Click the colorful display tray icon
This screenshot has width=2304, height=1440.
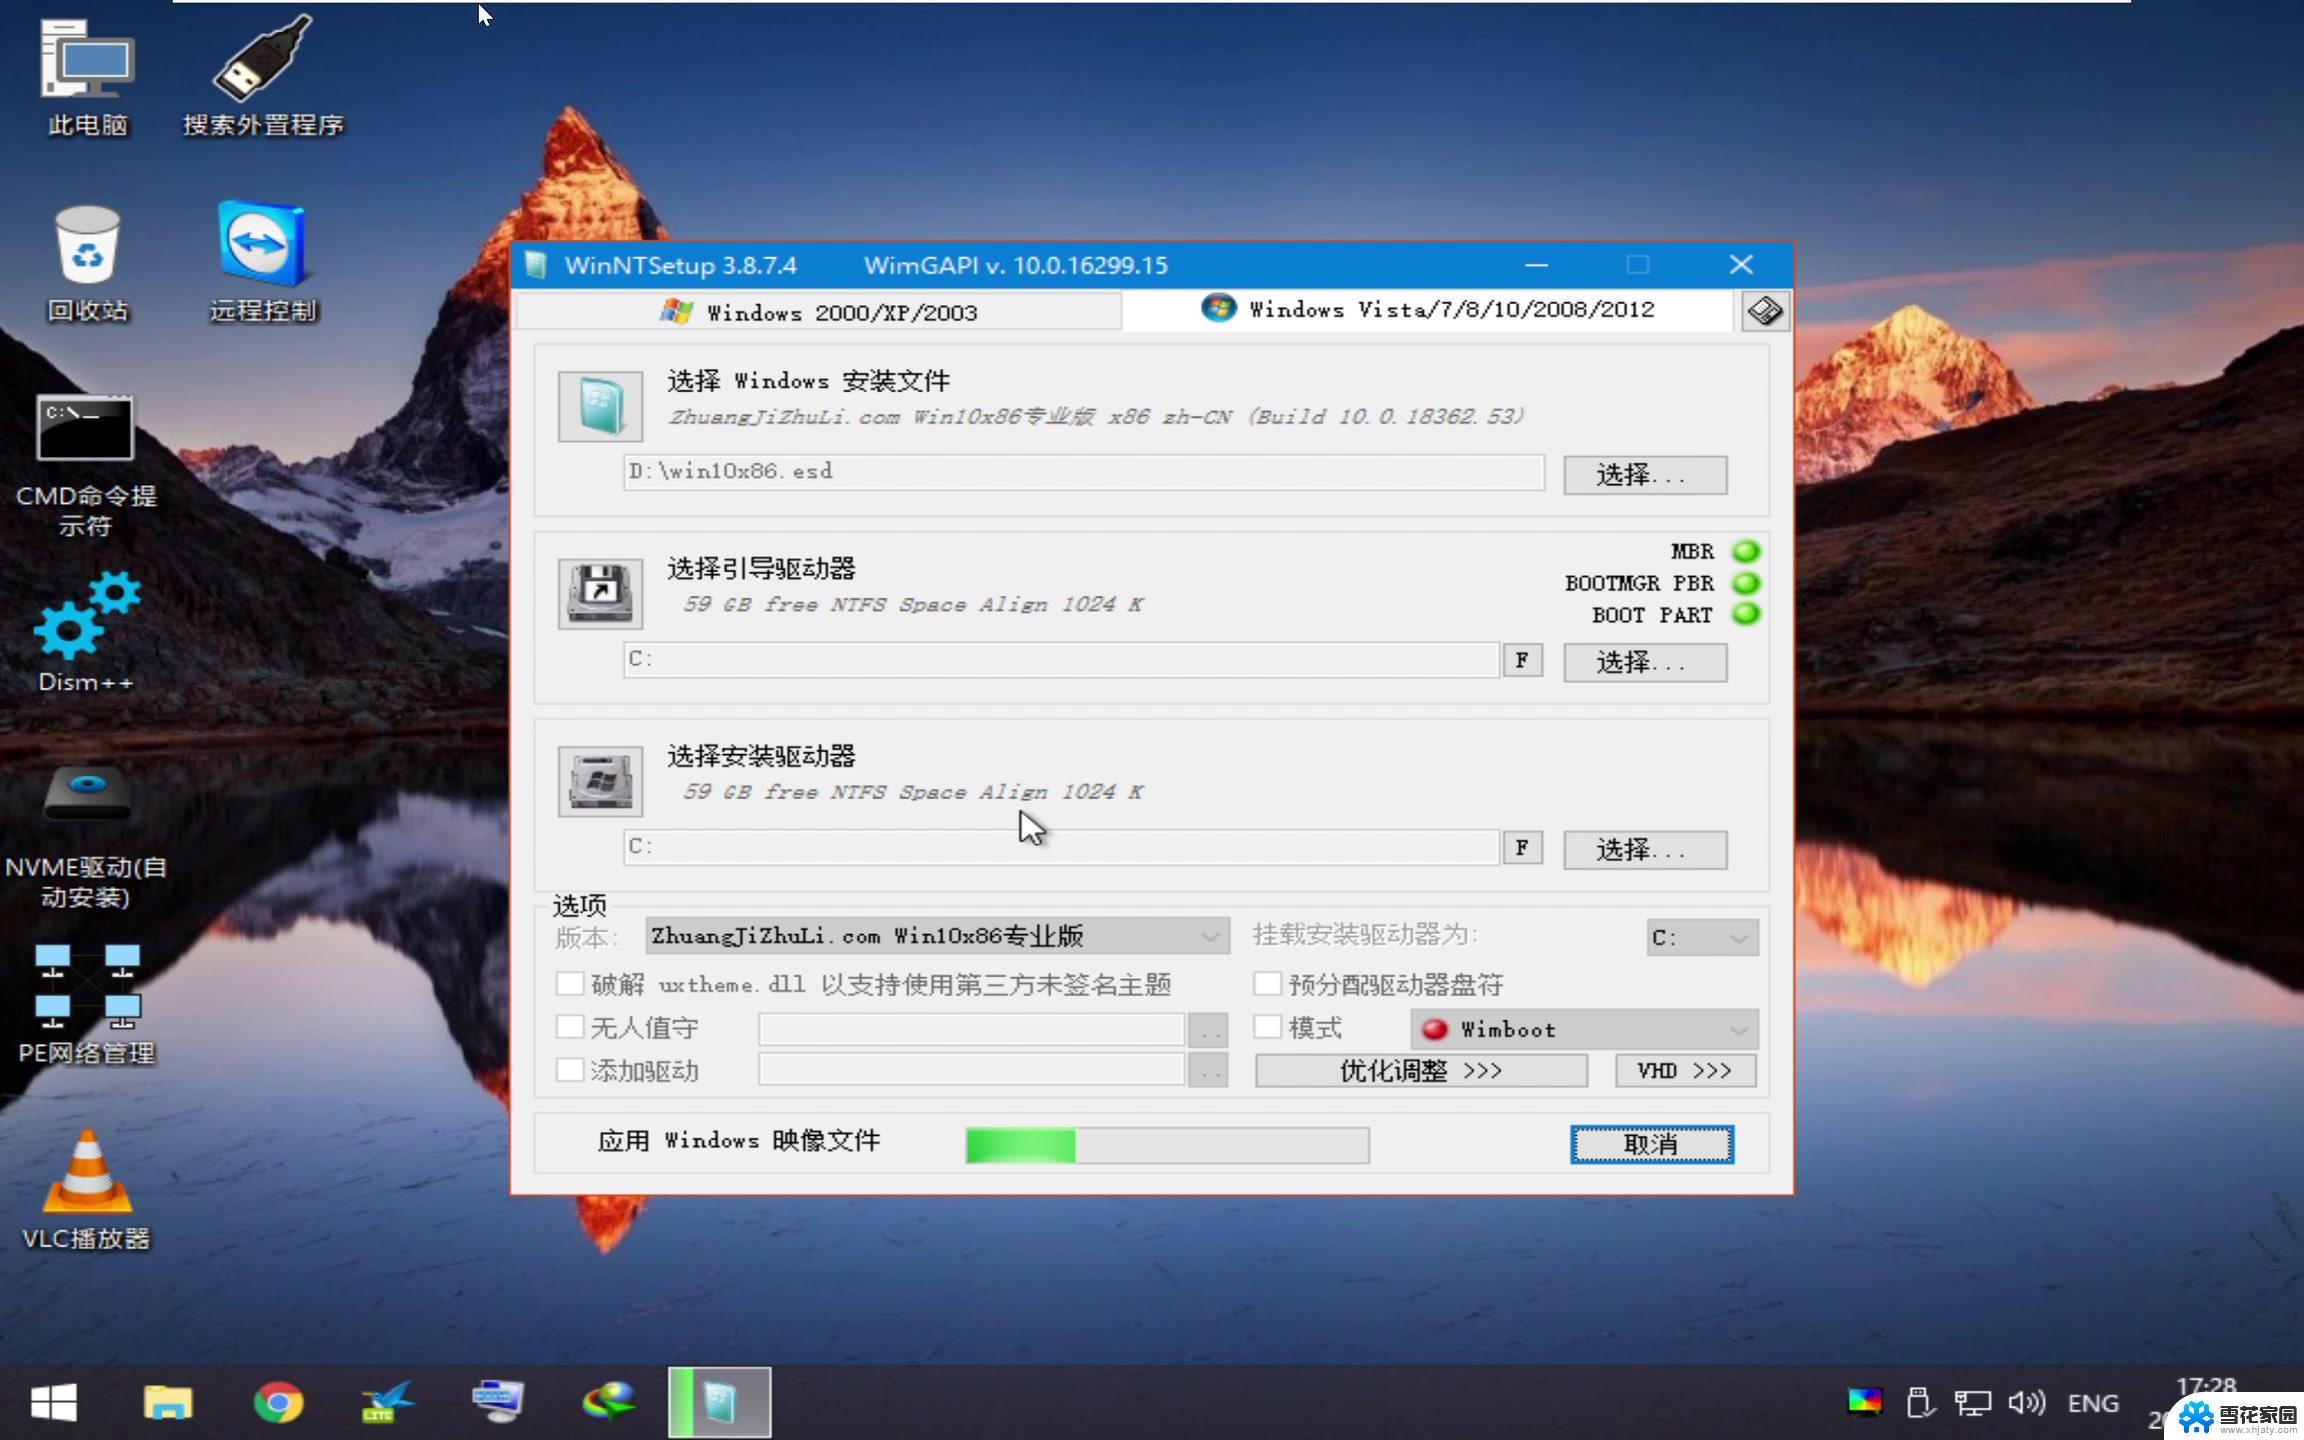click(x=1865, y=1403)
